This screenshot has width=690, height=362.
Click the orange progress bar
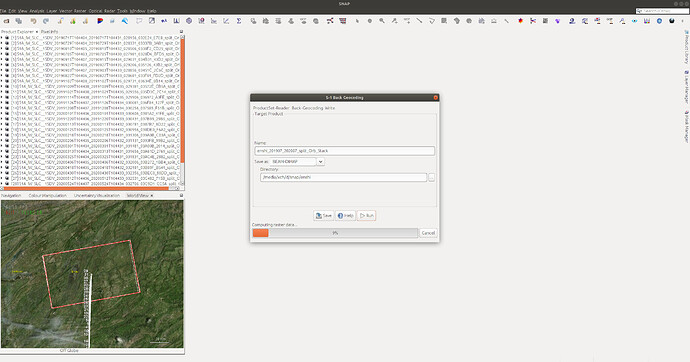261,233
